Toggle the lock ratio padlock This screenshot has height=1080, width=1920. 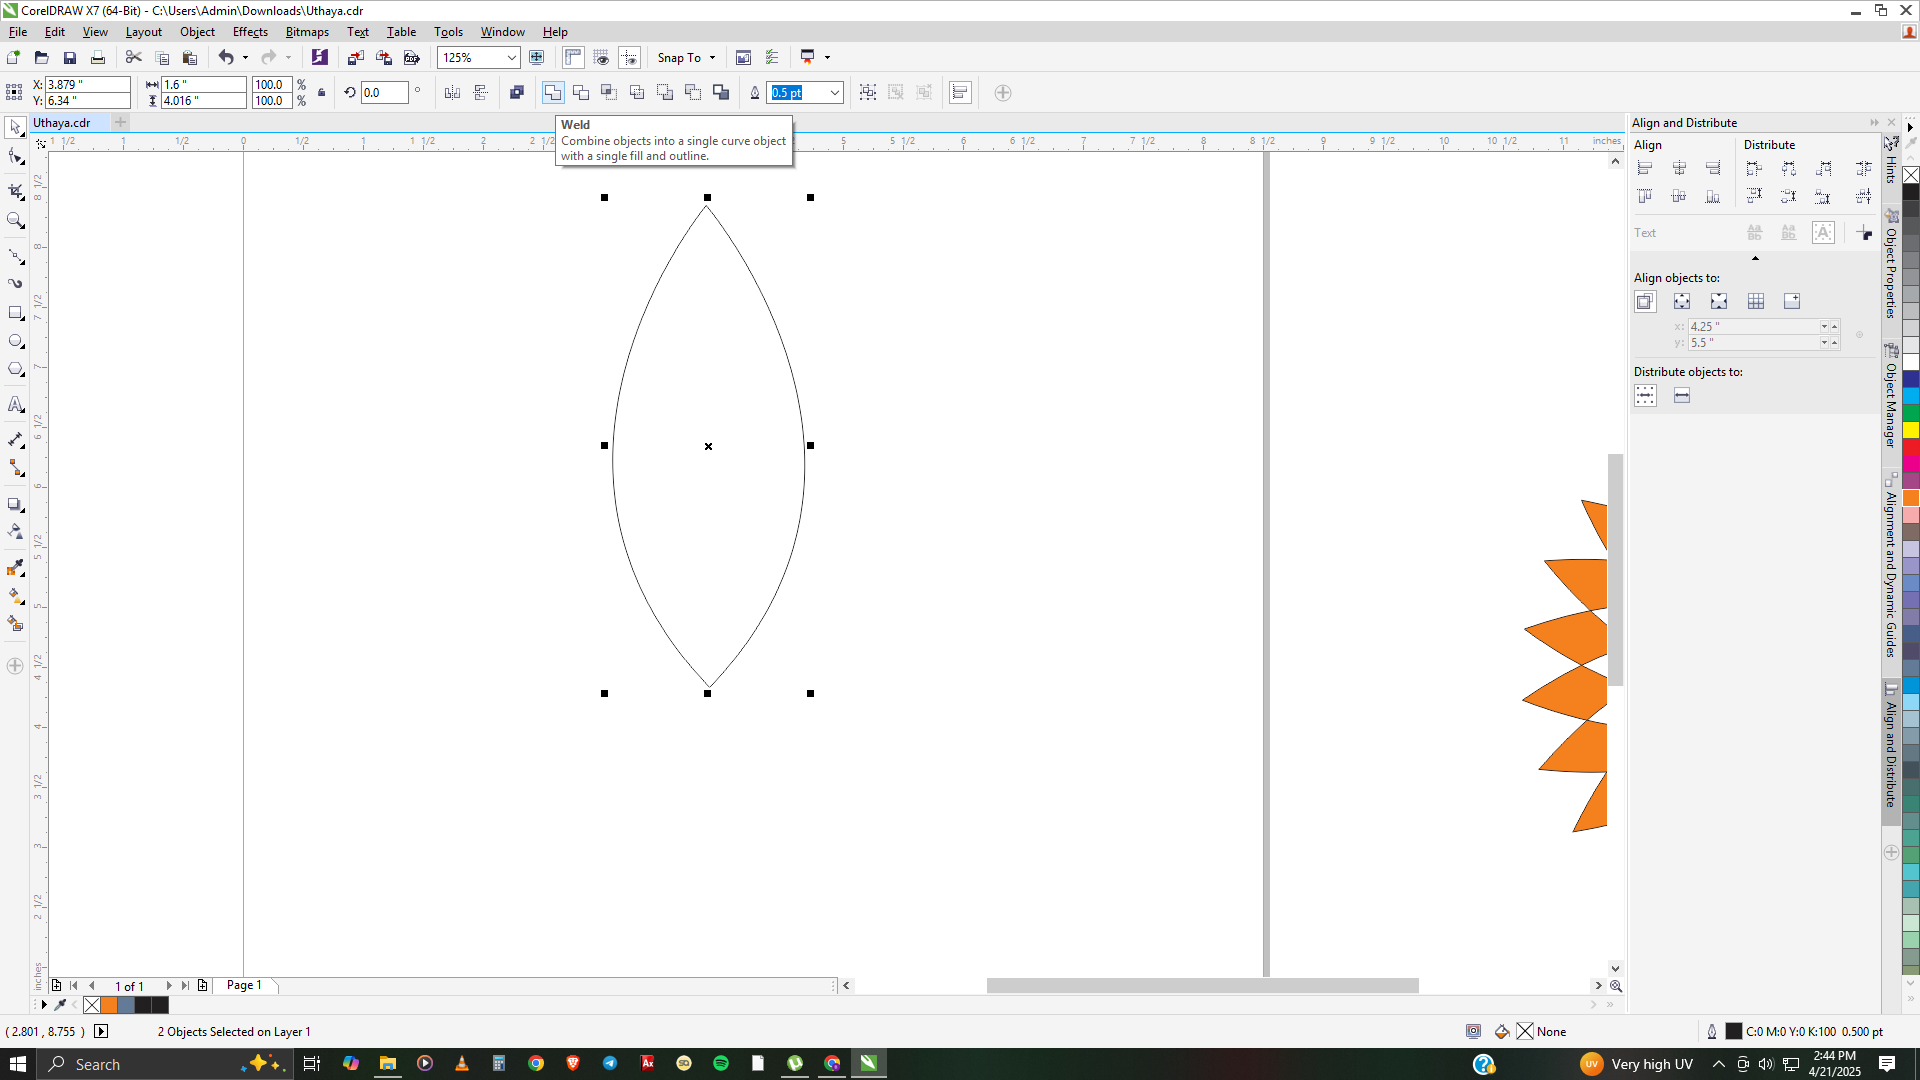coord(321,93)
